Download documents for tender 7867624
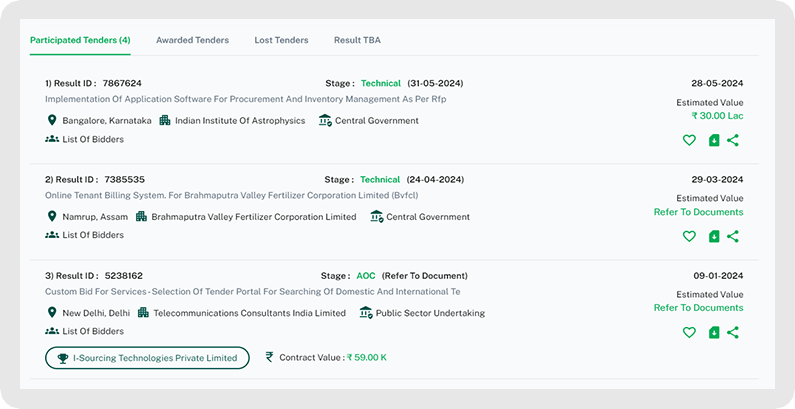 tap(714, 141)
